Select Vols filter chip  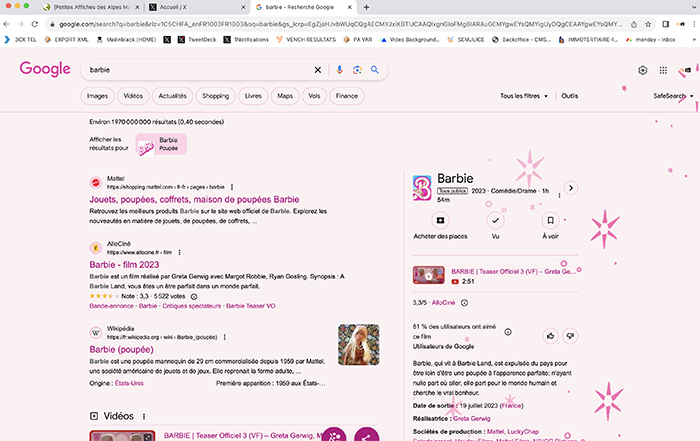coord(314,96)
